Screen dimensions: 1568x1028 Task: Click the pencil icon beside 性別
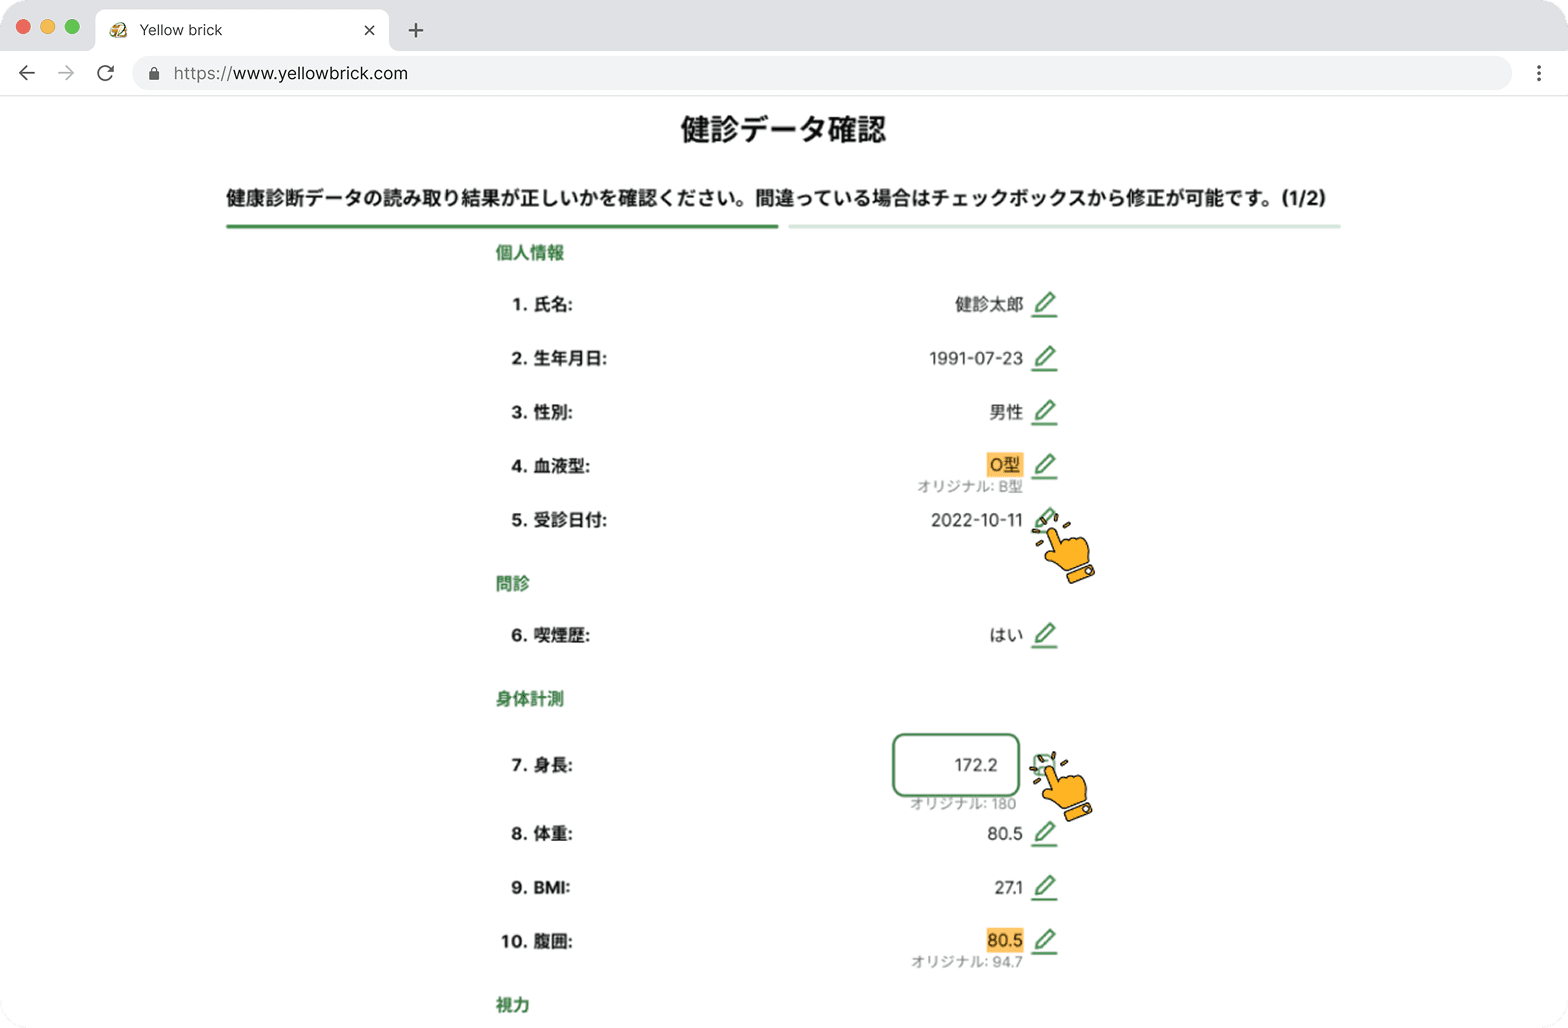pyautogui.click(x=1044, y=412)
